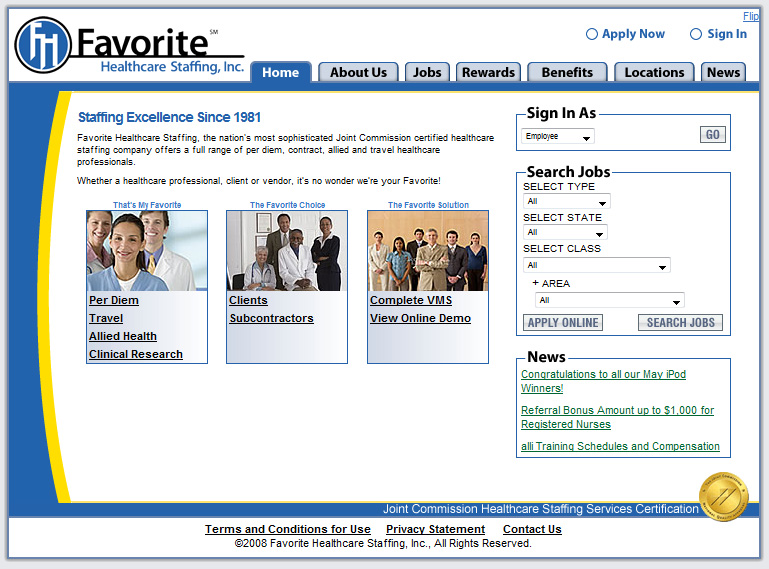This screenshot has height=569, width=769.
Task: Open the Referral Bonus news link
Action: [x=617, y=417]
